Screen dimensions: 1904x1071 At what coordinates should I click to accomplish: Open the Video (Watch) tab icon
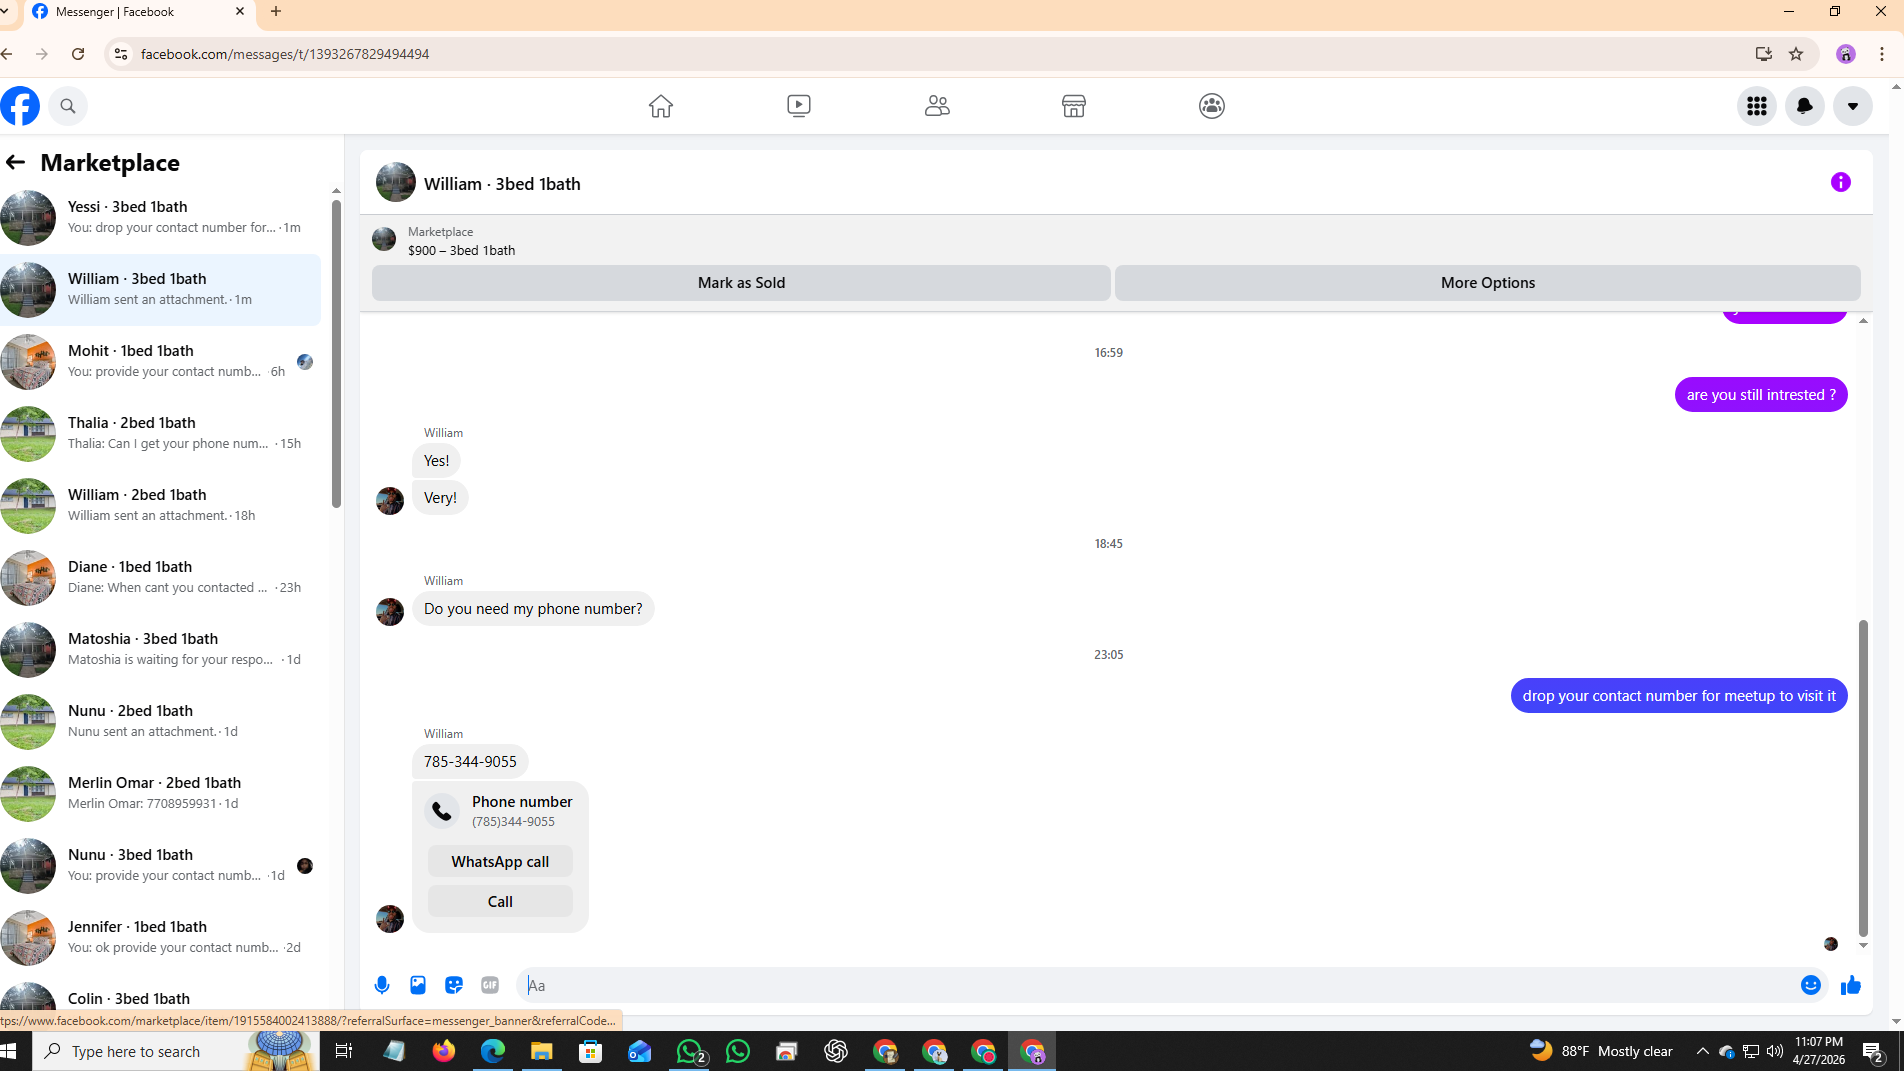pos(799,106)
